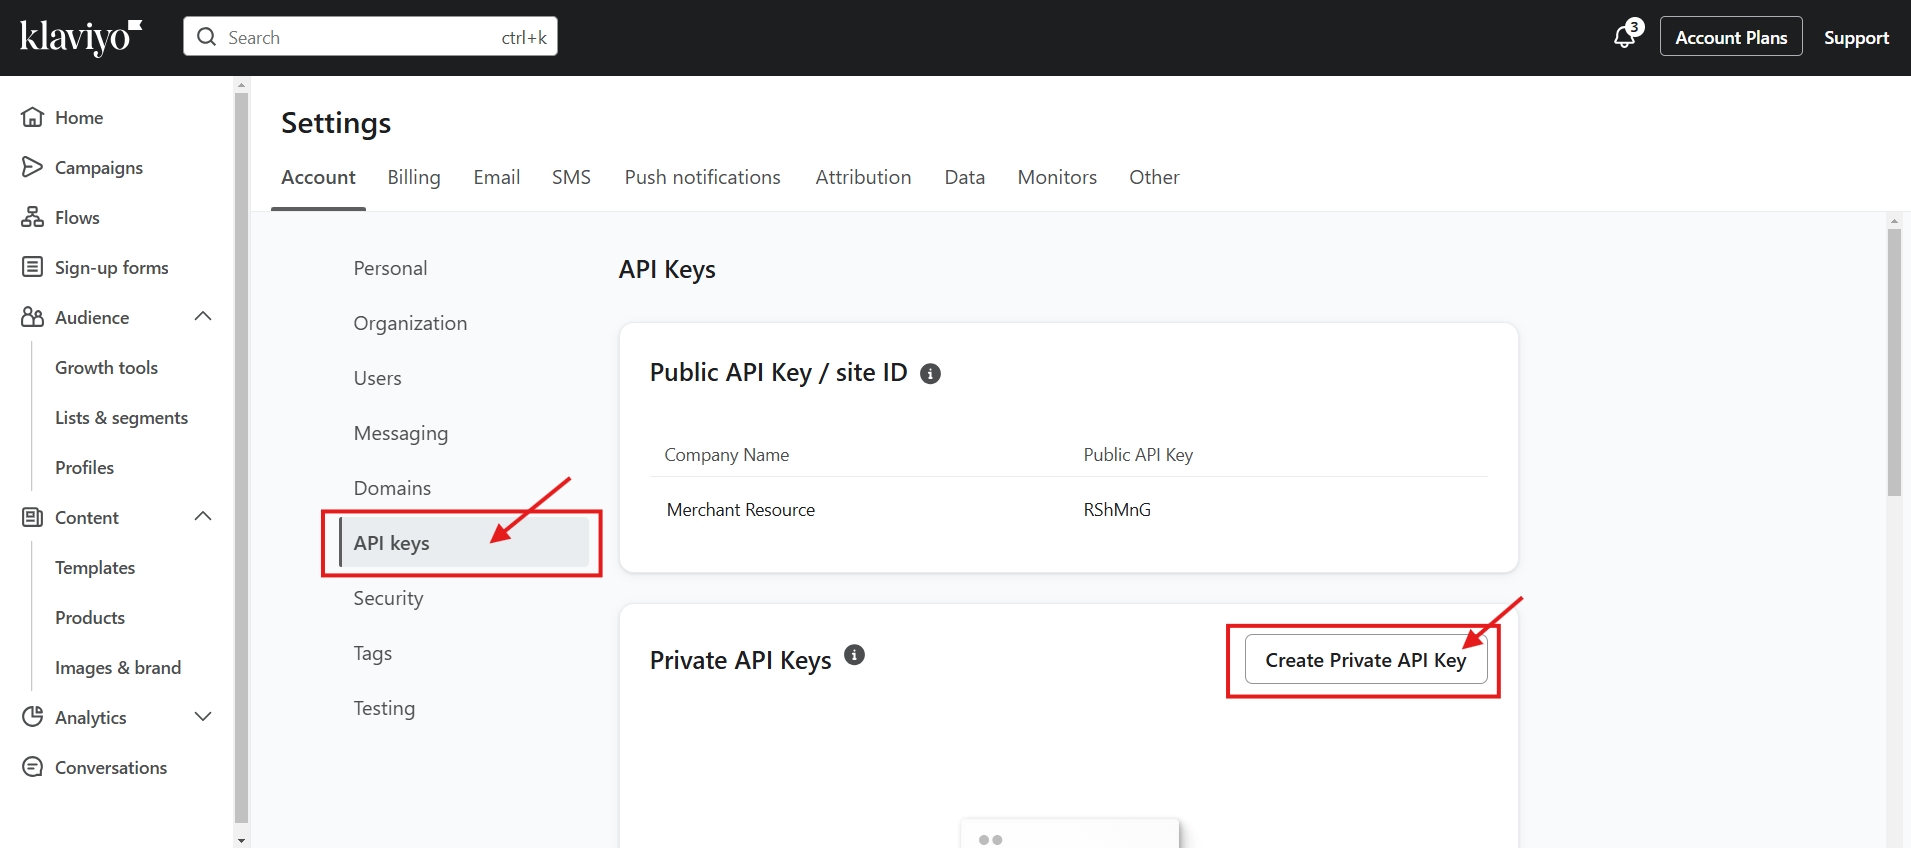The image size is (1911, 848).
Task: Click Create Private API Key button
Action: click(1366, 660)
